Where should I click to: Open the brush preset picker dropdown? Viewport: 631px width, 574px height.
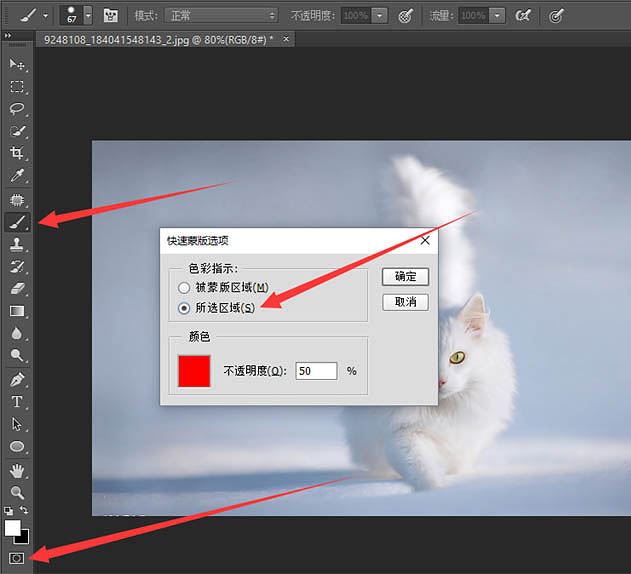[x=88, y=16]
